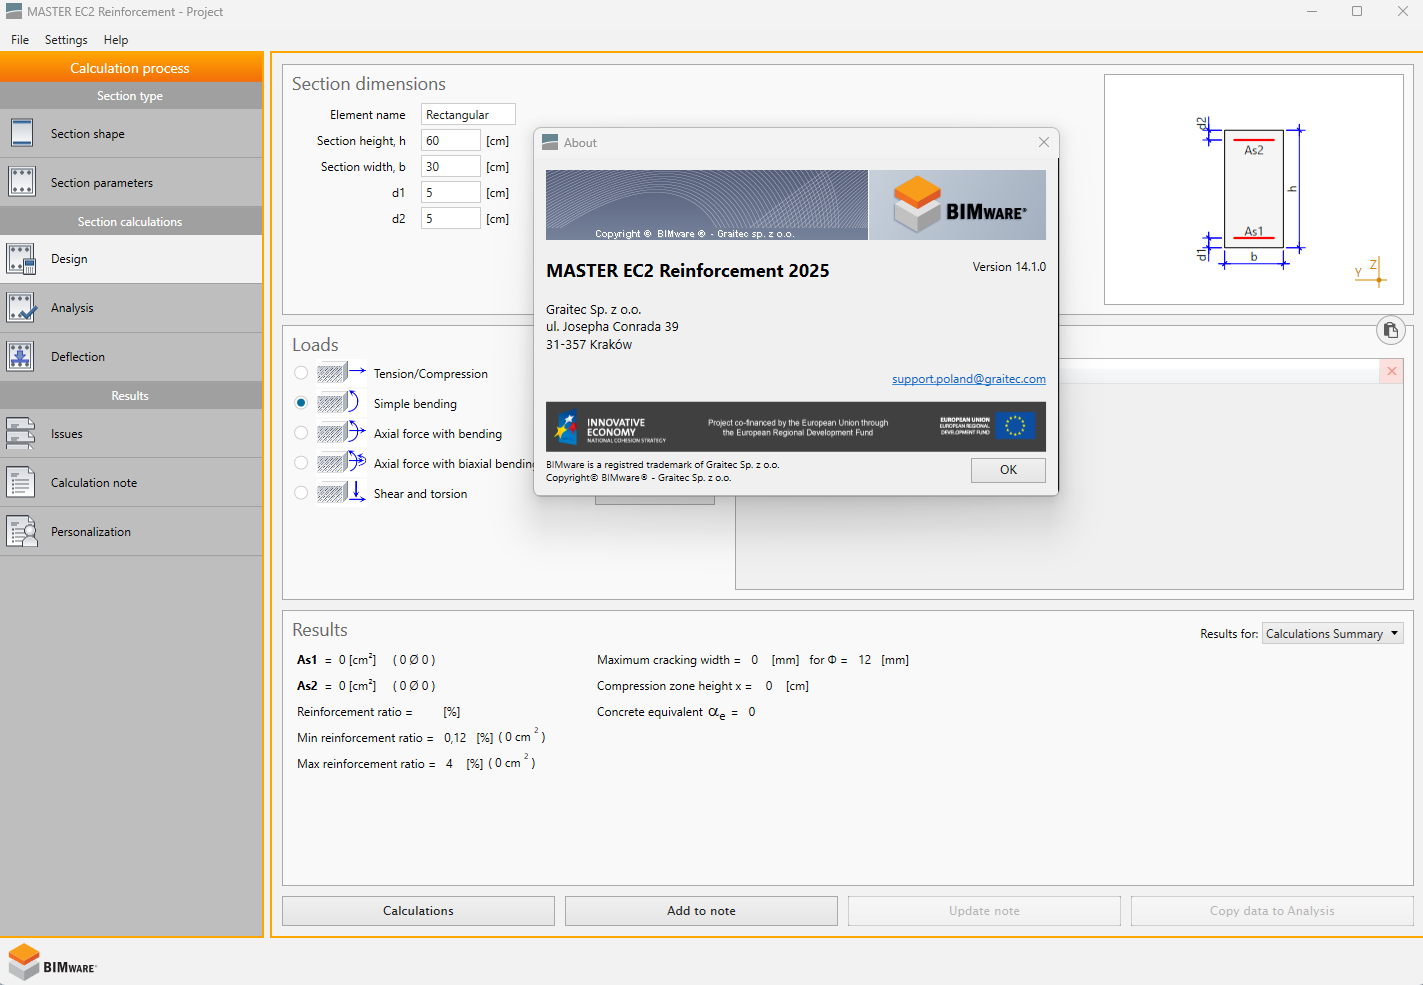
Task: Close the About dialog with X
Action: (x=1043, y=142)
